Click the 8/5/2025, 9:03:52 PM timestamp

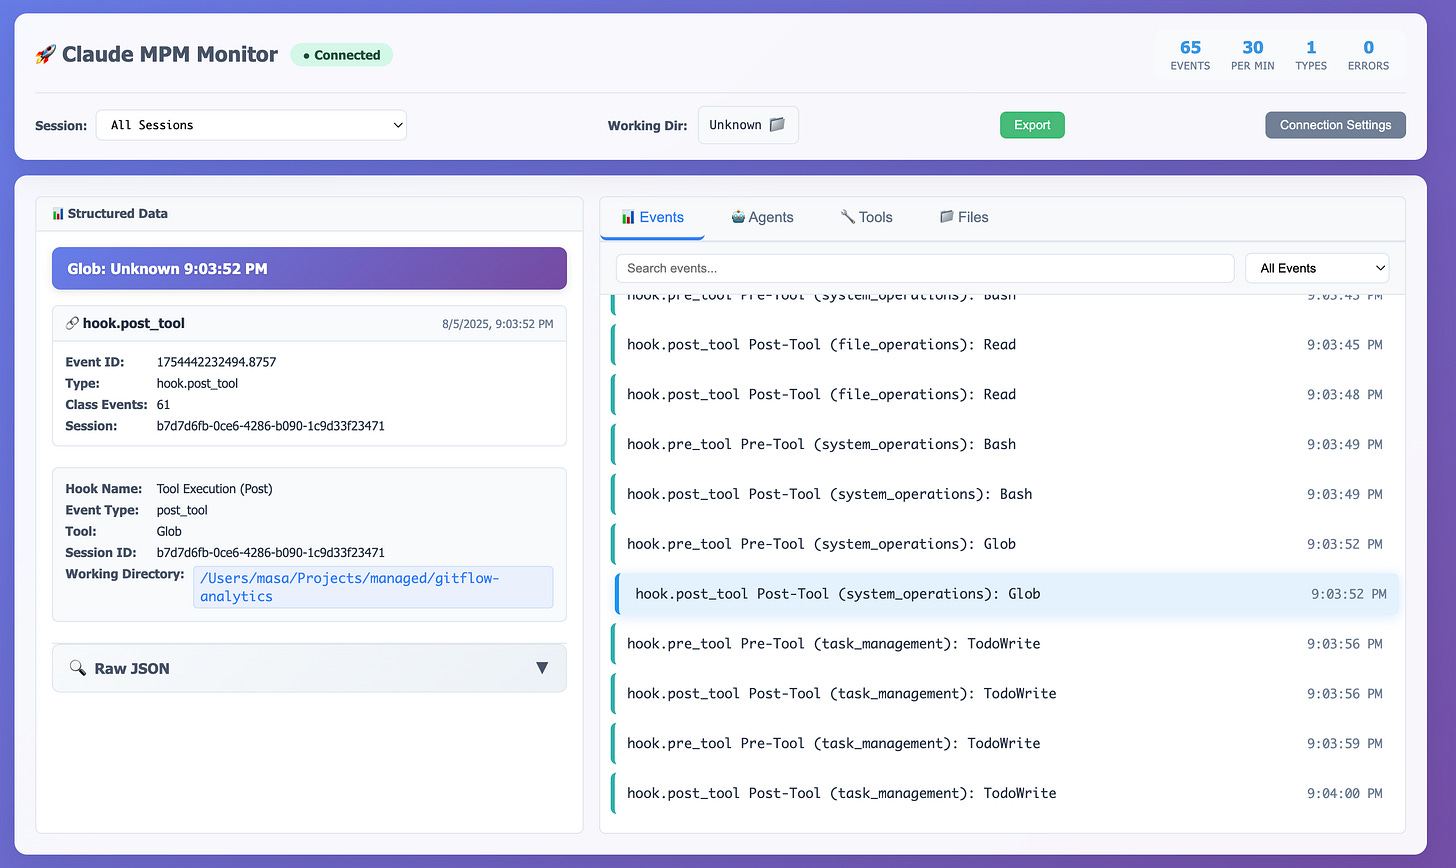point(497,324)
